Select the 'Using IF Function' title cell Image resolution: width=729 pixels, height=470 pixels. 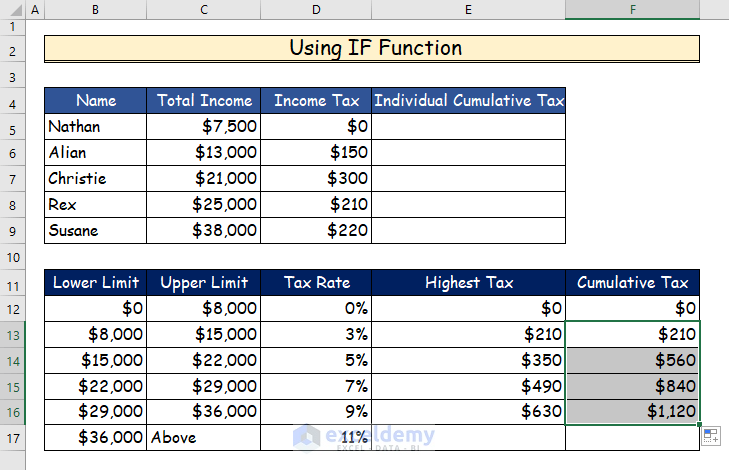pyautogui.click(x=372, y=48)
